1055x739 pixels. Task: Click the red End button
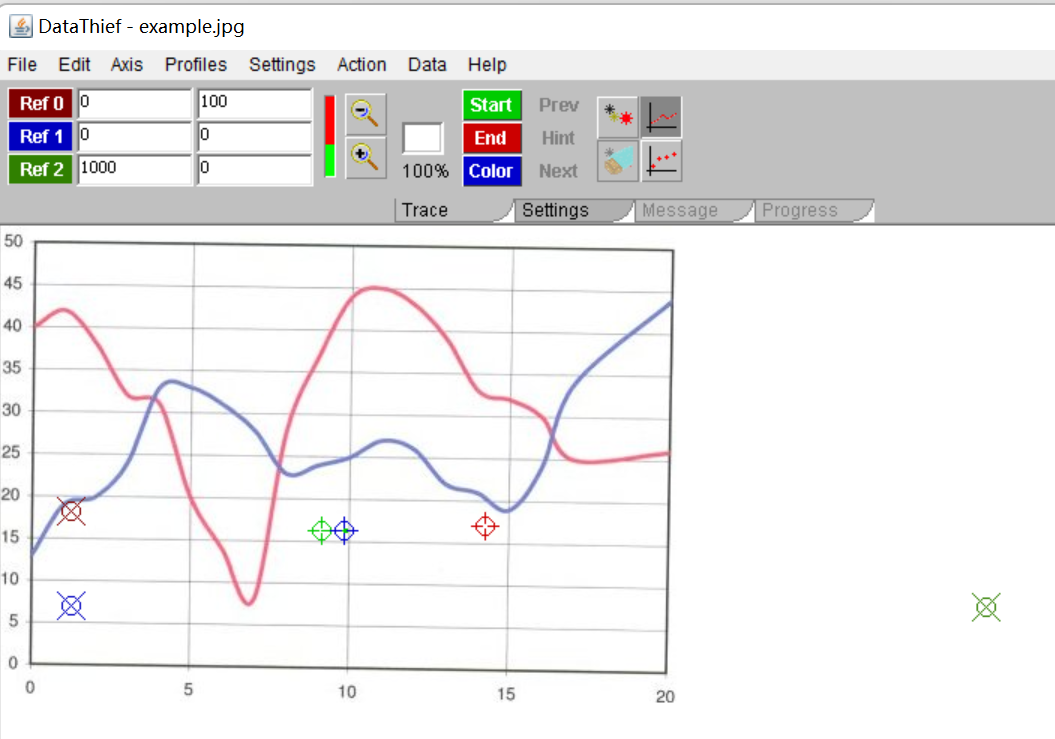492,138
